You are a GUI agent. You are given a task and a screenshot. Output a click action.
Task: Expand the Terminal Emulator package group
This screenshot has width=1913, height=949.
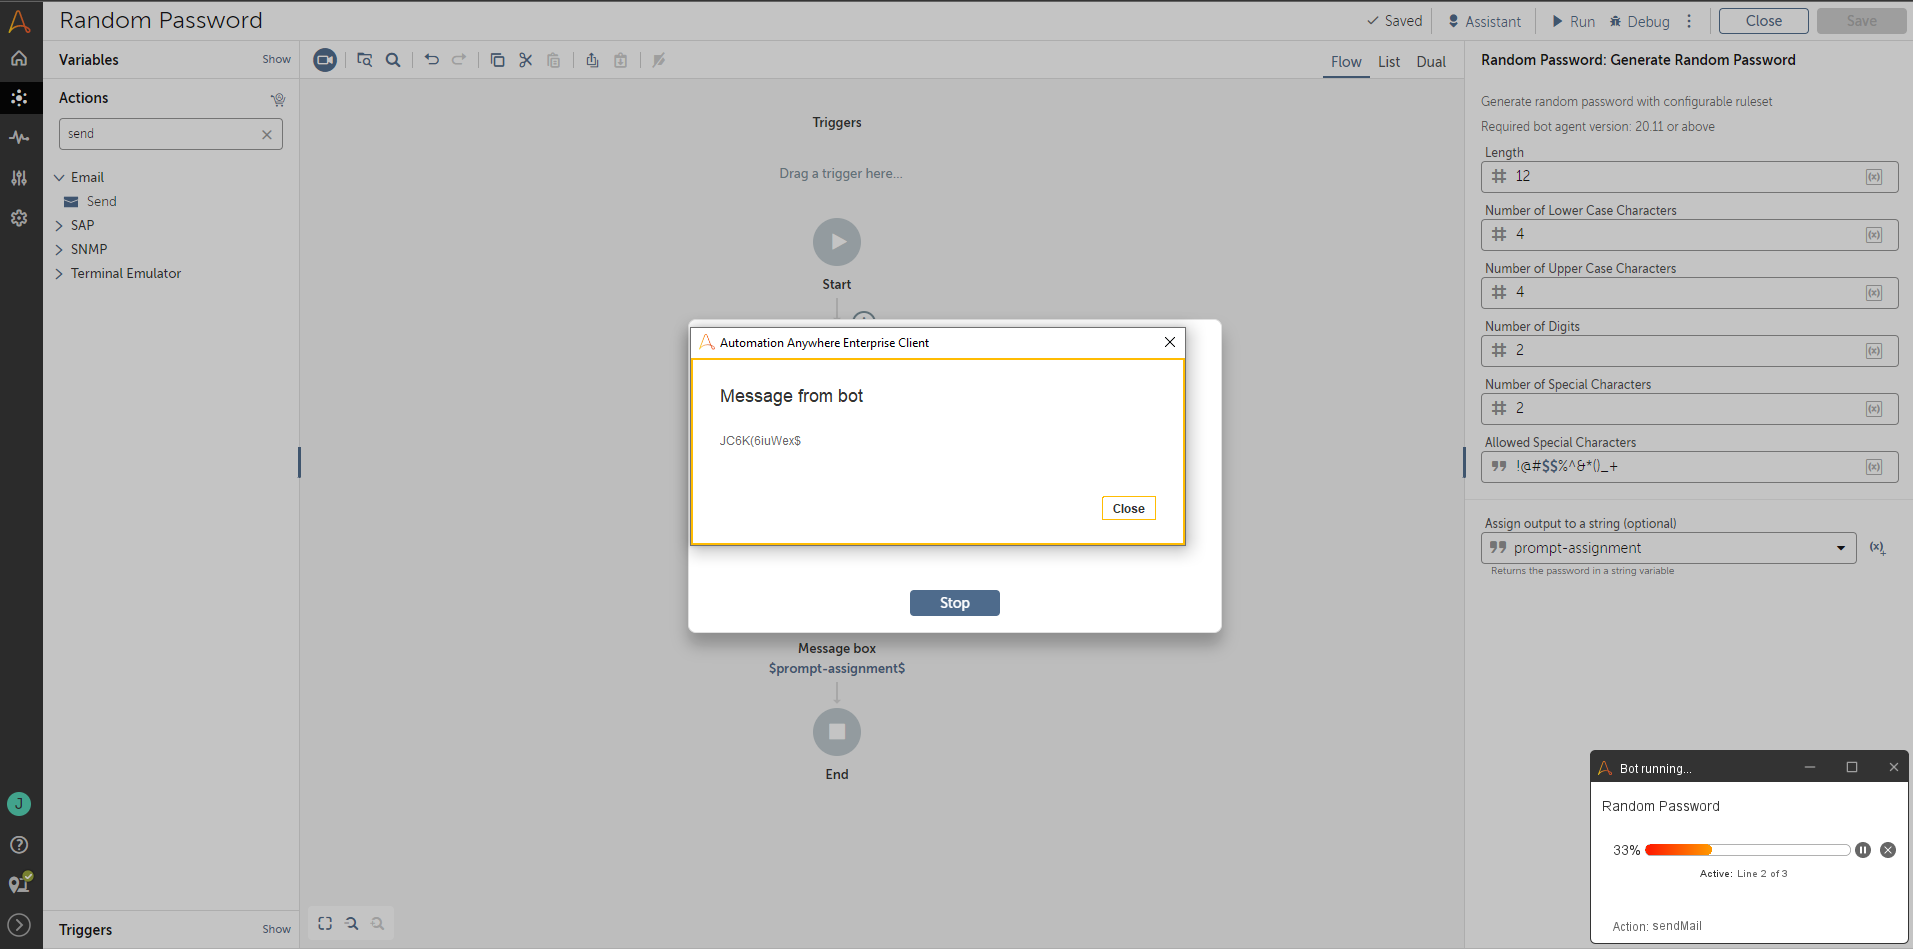point(59,274)
